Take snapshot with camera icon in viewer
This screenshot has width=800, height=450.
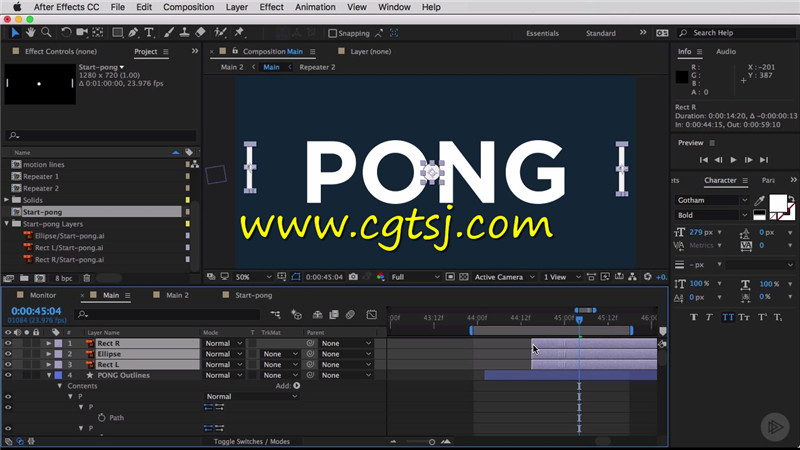coord(353,277)
